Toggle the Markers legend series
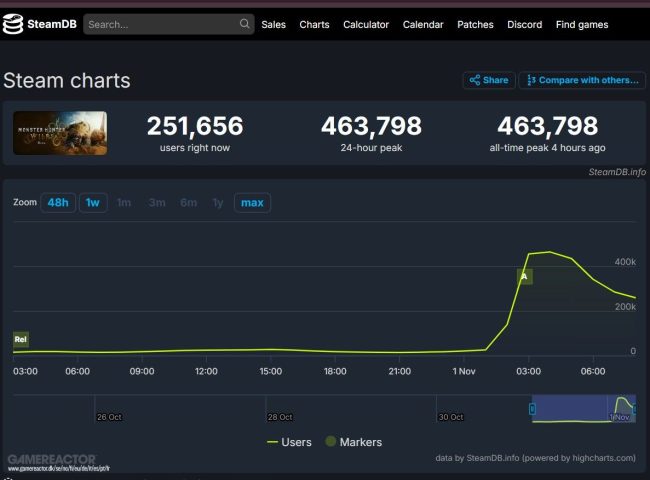Screen dimensions: 650x480 coord(354,442)
